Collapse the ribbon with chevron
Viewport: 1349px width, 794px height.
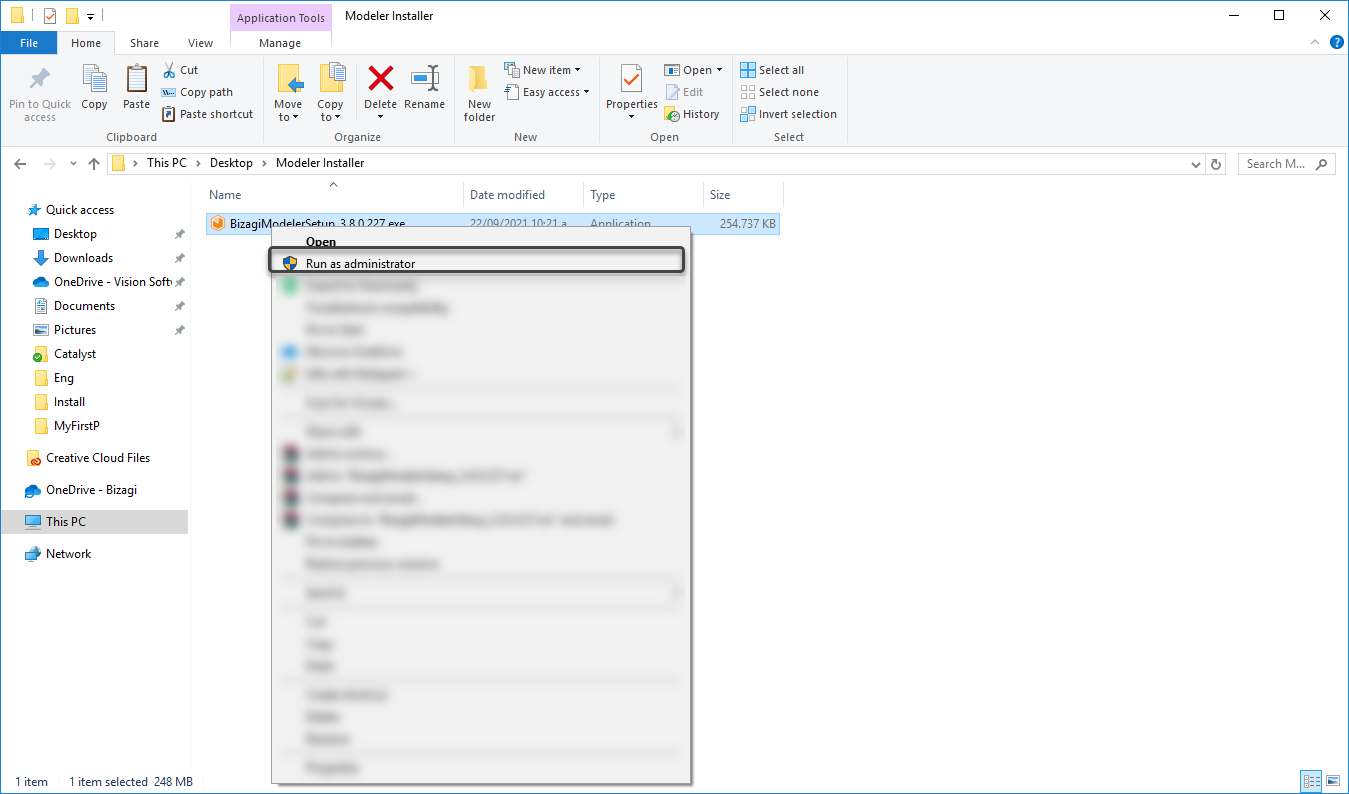[x=1316, y=43]
